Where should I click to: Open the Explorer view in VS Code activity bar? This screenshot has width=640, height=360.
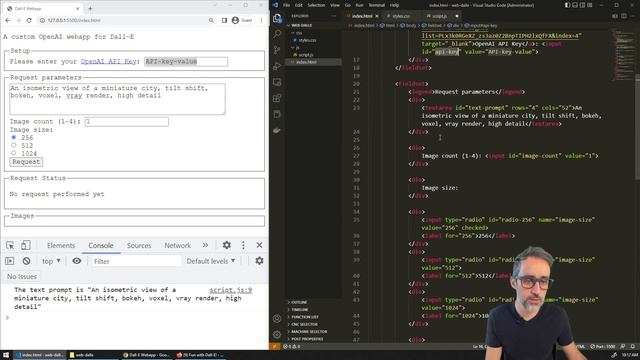277,18
